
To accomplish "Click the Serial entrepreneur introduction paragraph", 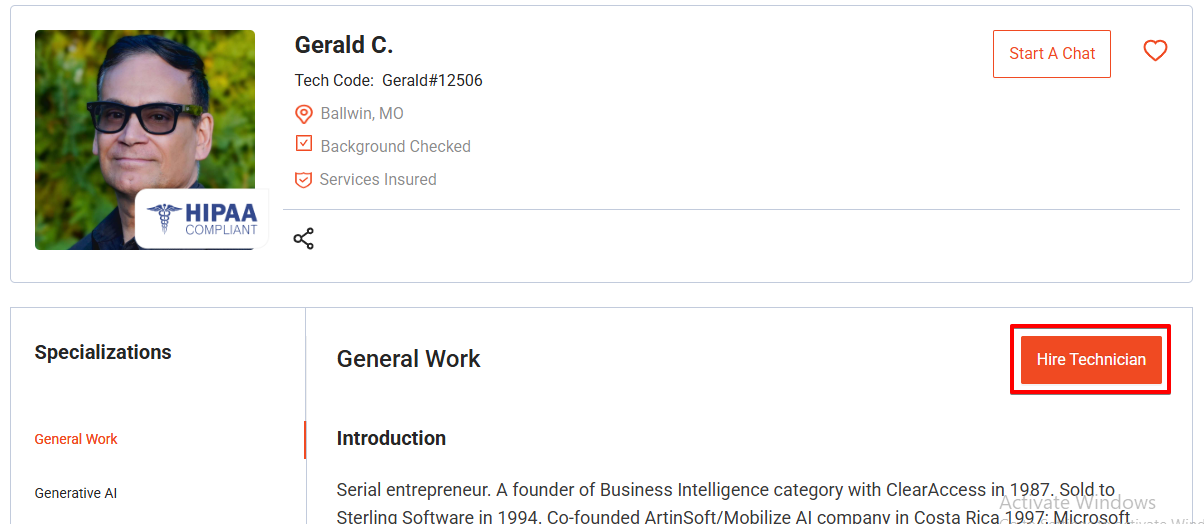I will pos(735,504).
